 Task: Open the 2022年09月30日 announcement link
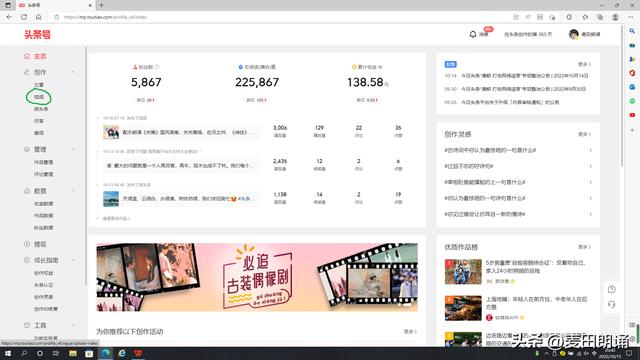pos(524,89)
